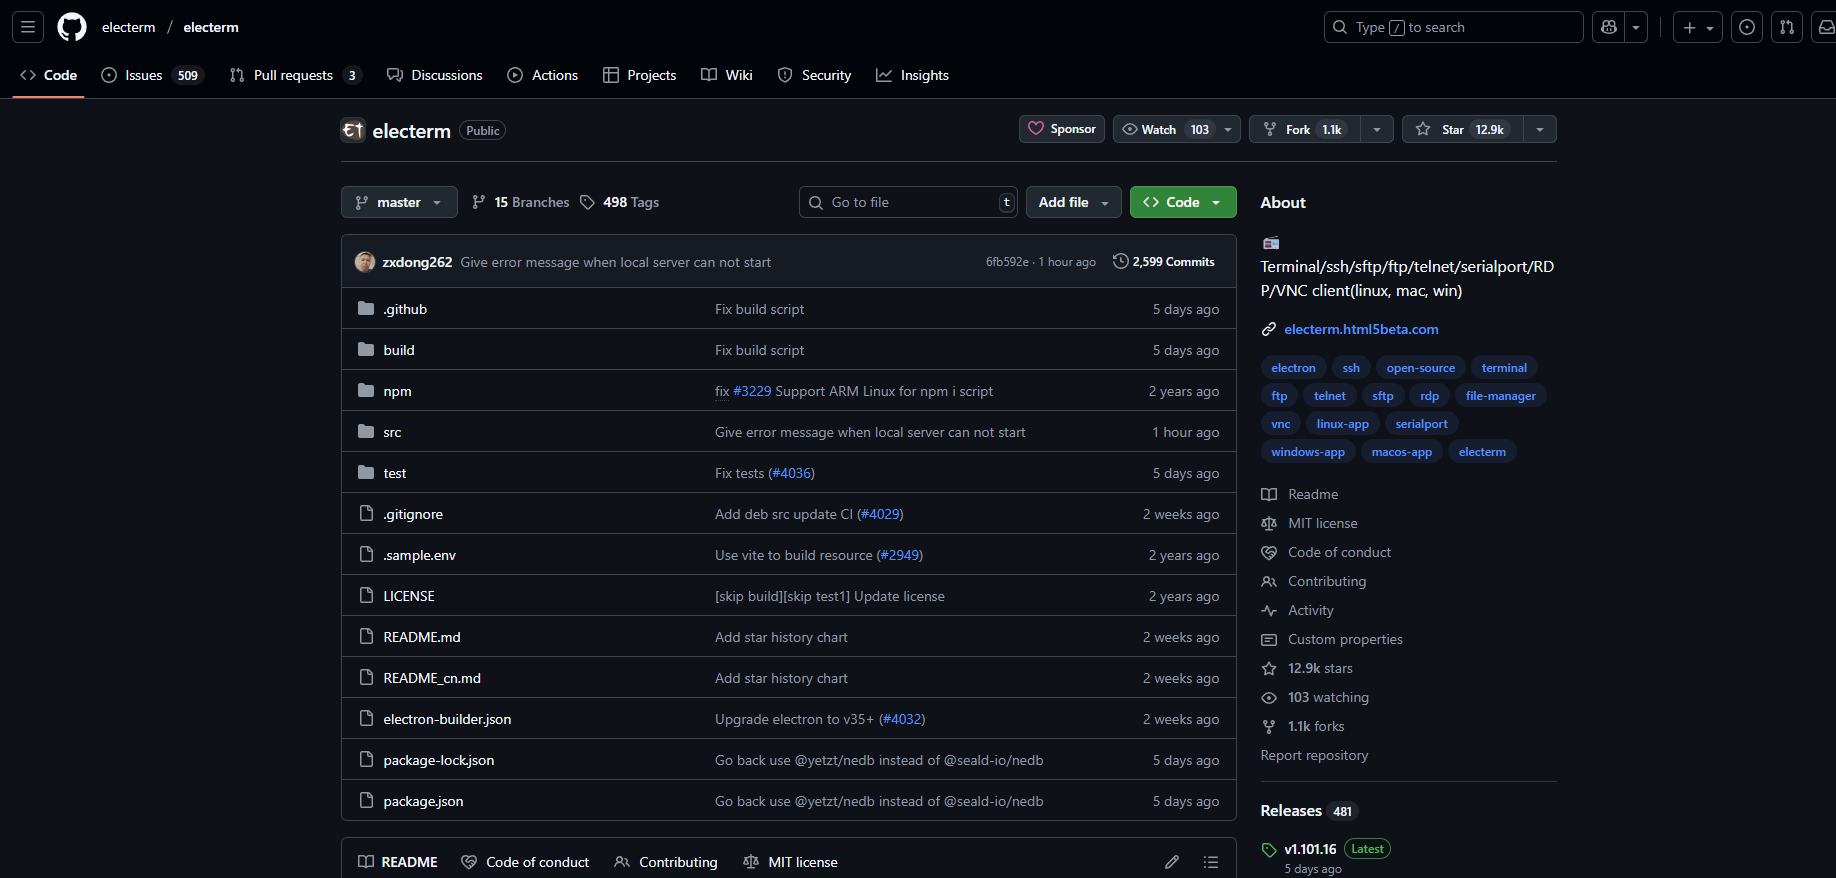Switch to the Issues tab
The image size is (1836, 878).
(152, 75)
